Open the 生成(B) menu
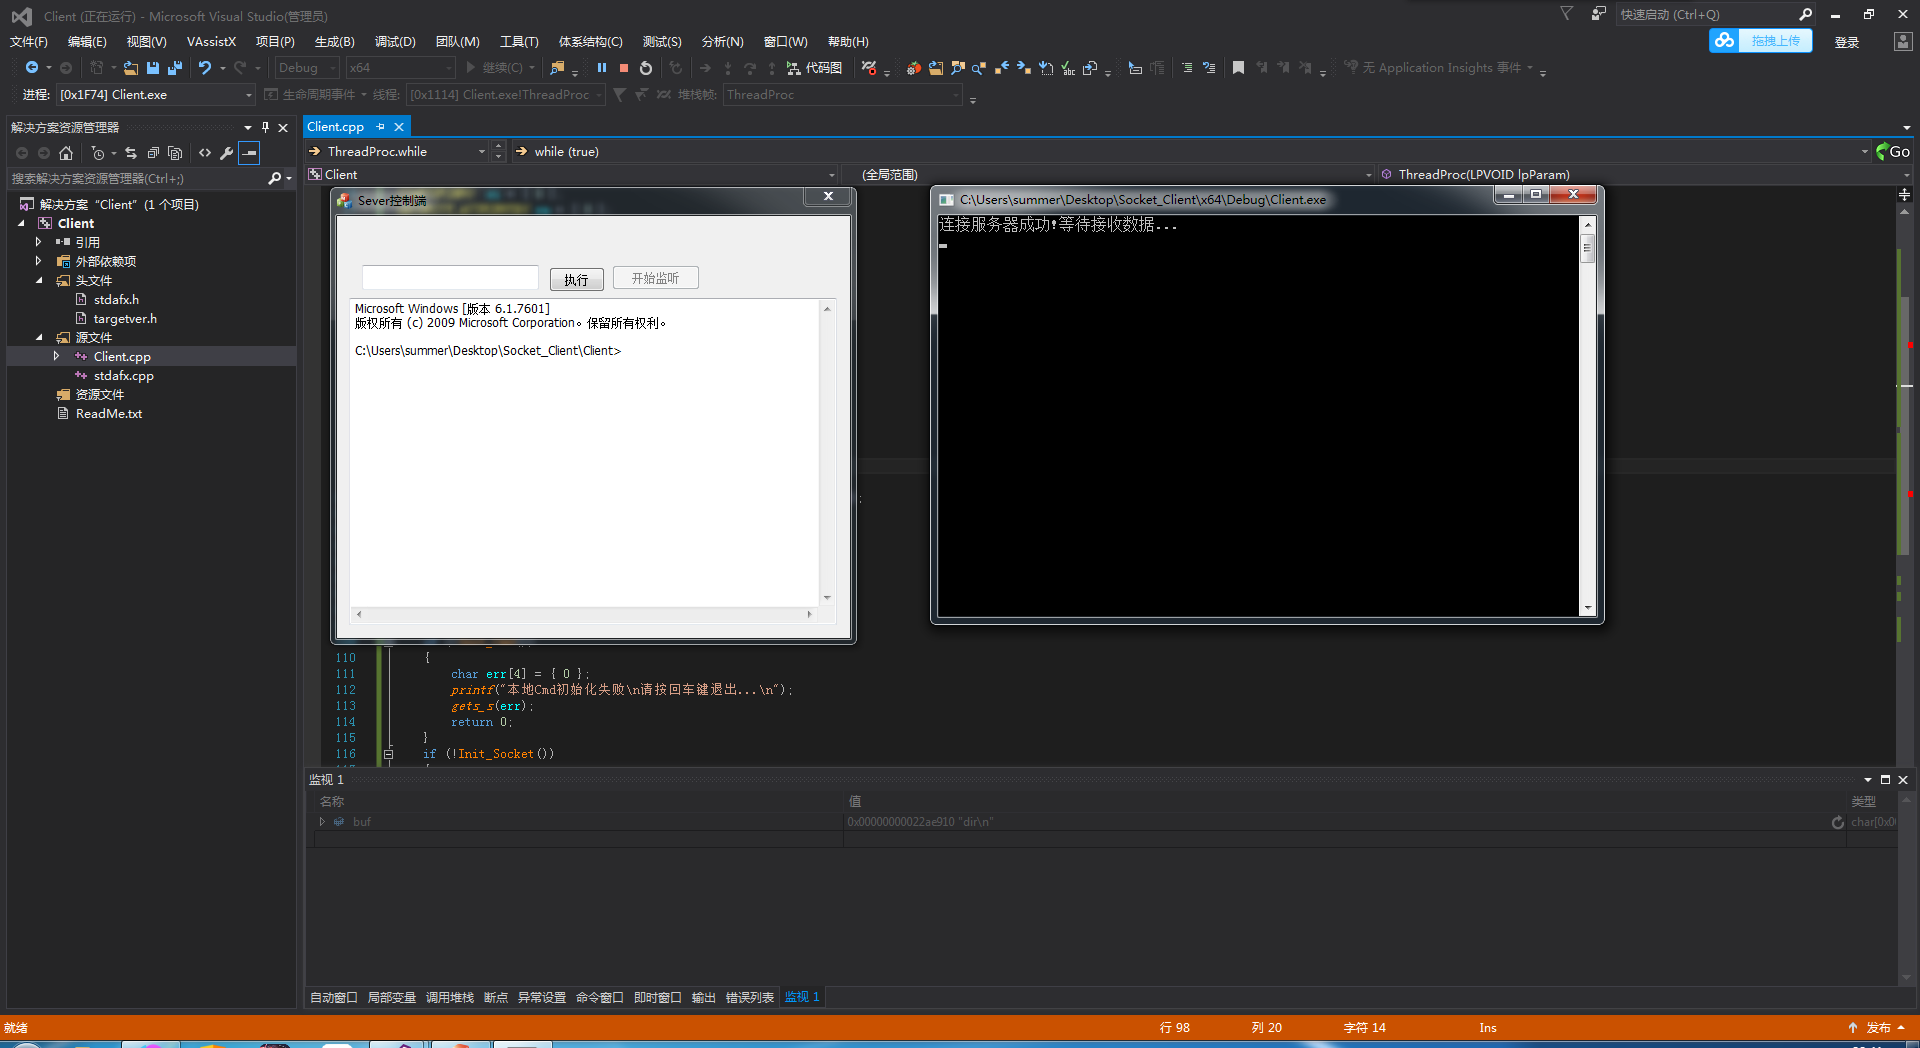This screenshot has height=1048, width=1920. 335,42
